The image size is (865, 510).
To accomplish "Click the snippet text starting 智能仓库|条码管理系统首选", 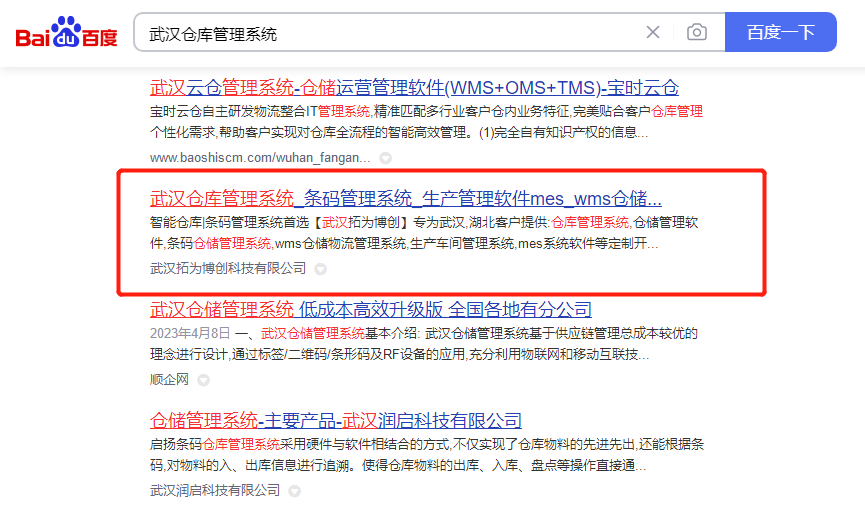I will point(424,222).
